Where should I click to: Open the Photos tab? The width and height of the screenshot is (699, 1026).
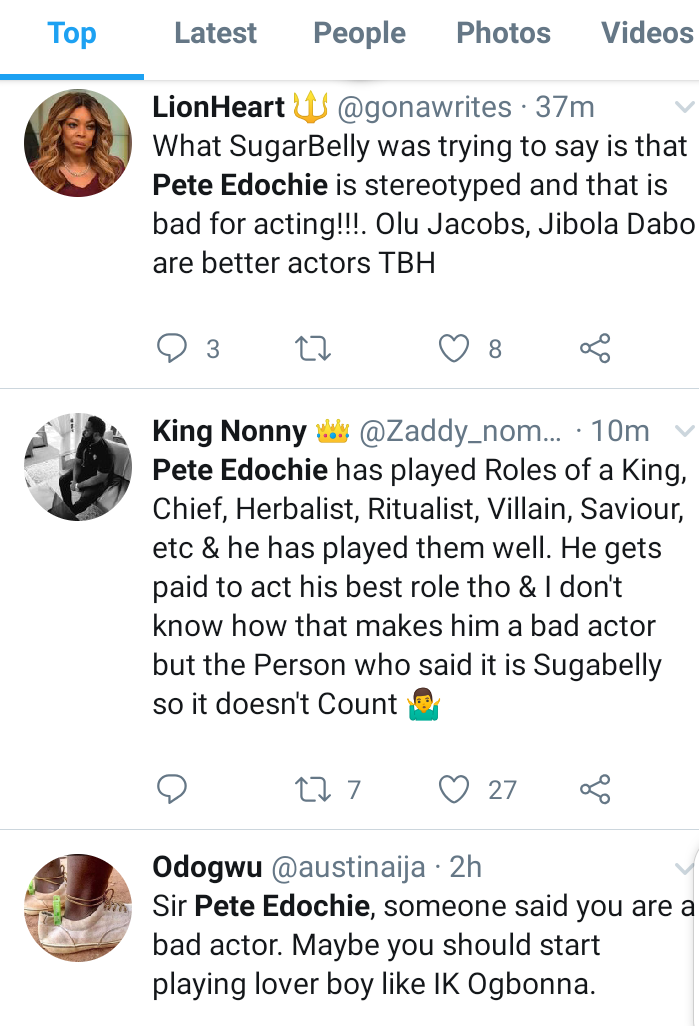pos(503,33)
